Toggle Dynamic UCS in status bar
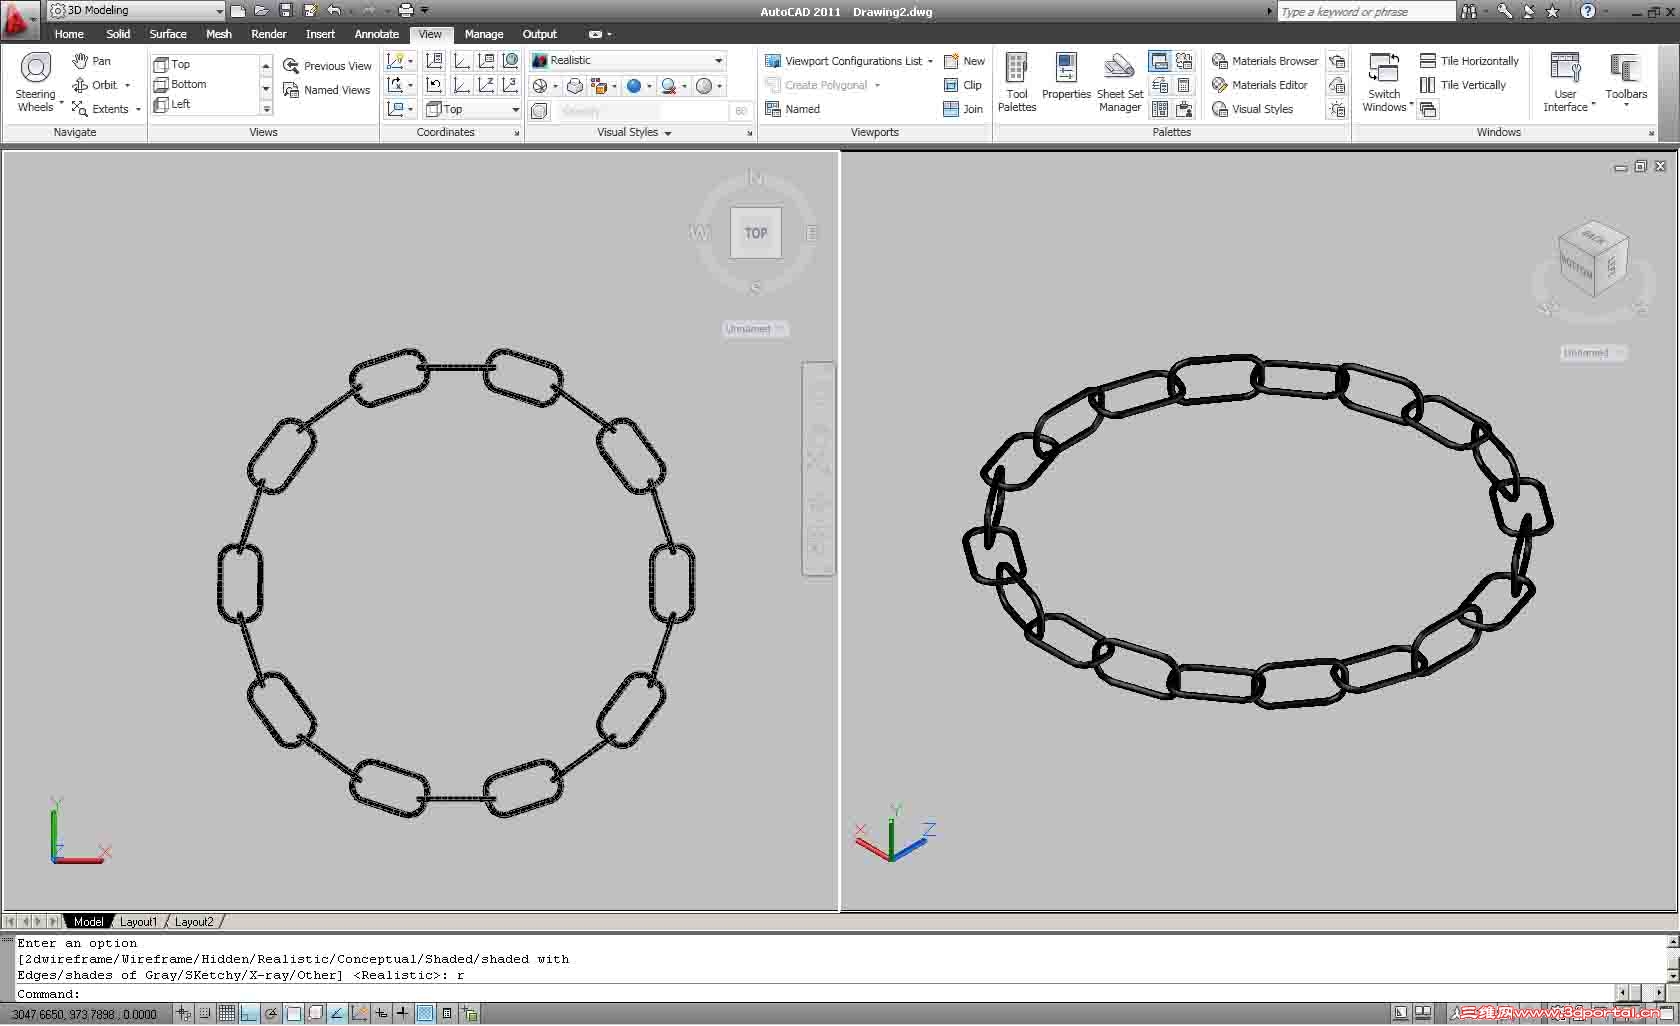The image size is (1680, 1026). (360, 1014)
